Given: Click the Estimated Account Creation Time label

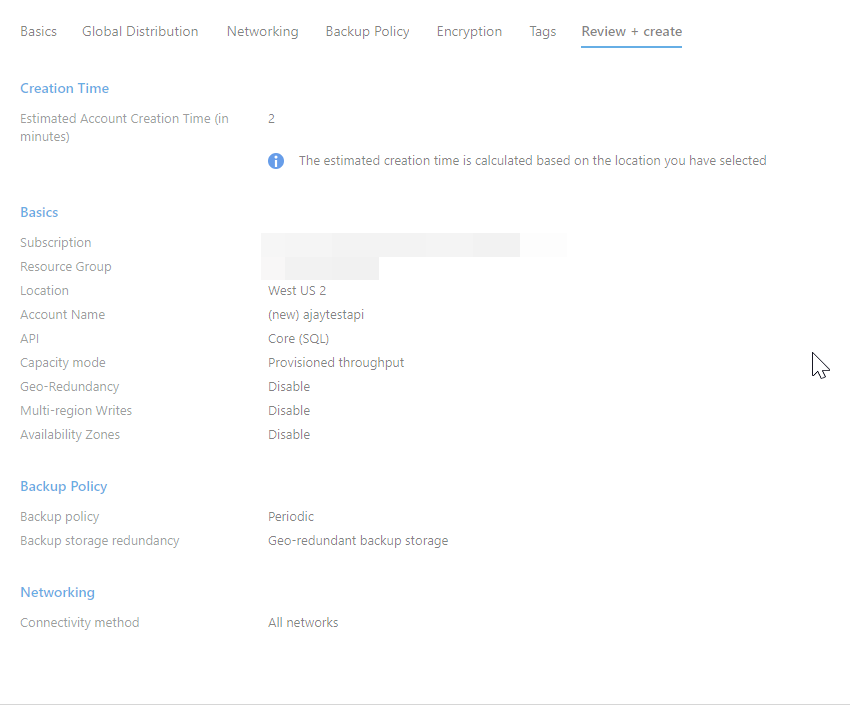Looking at the screenshot, I should pyautogui.click(x=124, y=127).
